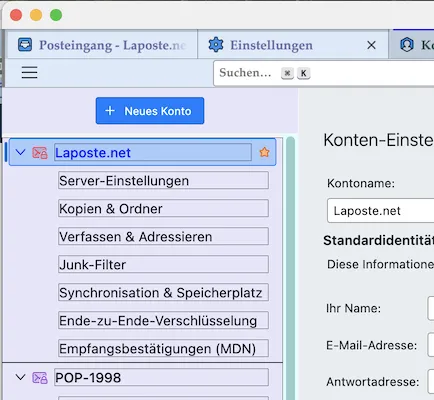Click the POP-1998 account icon
This screenshot has height=400, width=434.
pyautogui.click(x=40, y=378)
